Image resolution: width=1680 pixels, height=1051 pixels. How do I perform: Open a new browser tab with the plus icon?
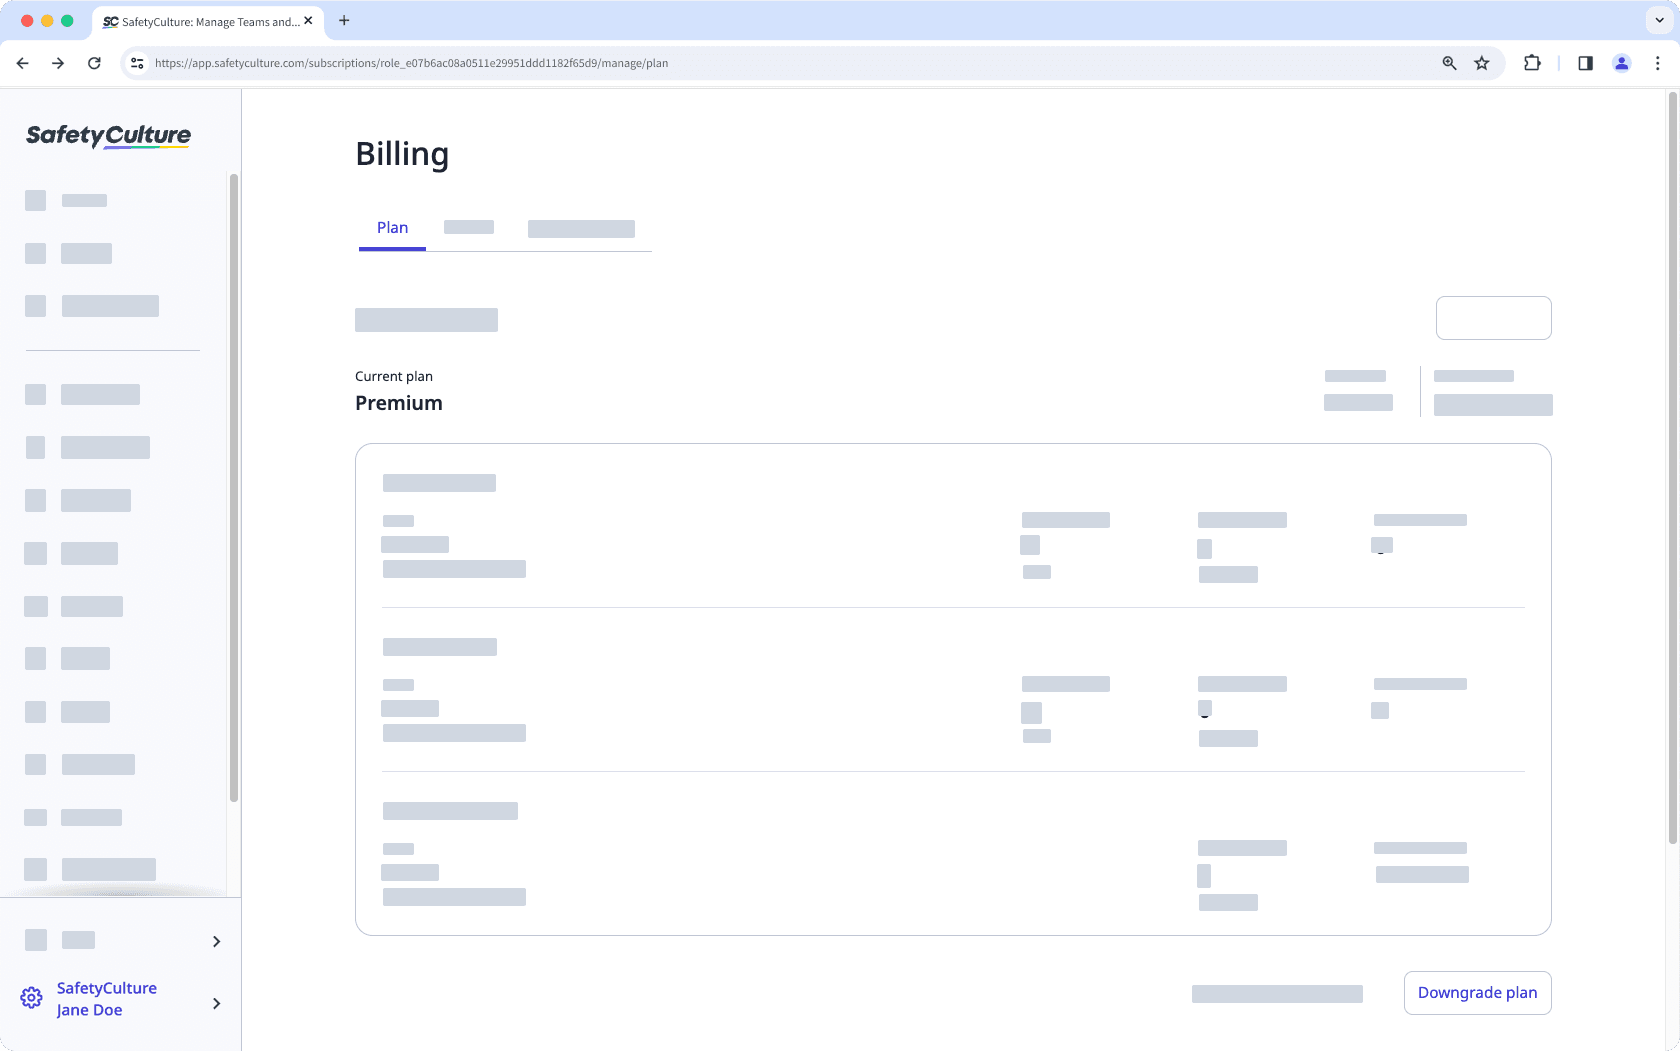point(344,20)
